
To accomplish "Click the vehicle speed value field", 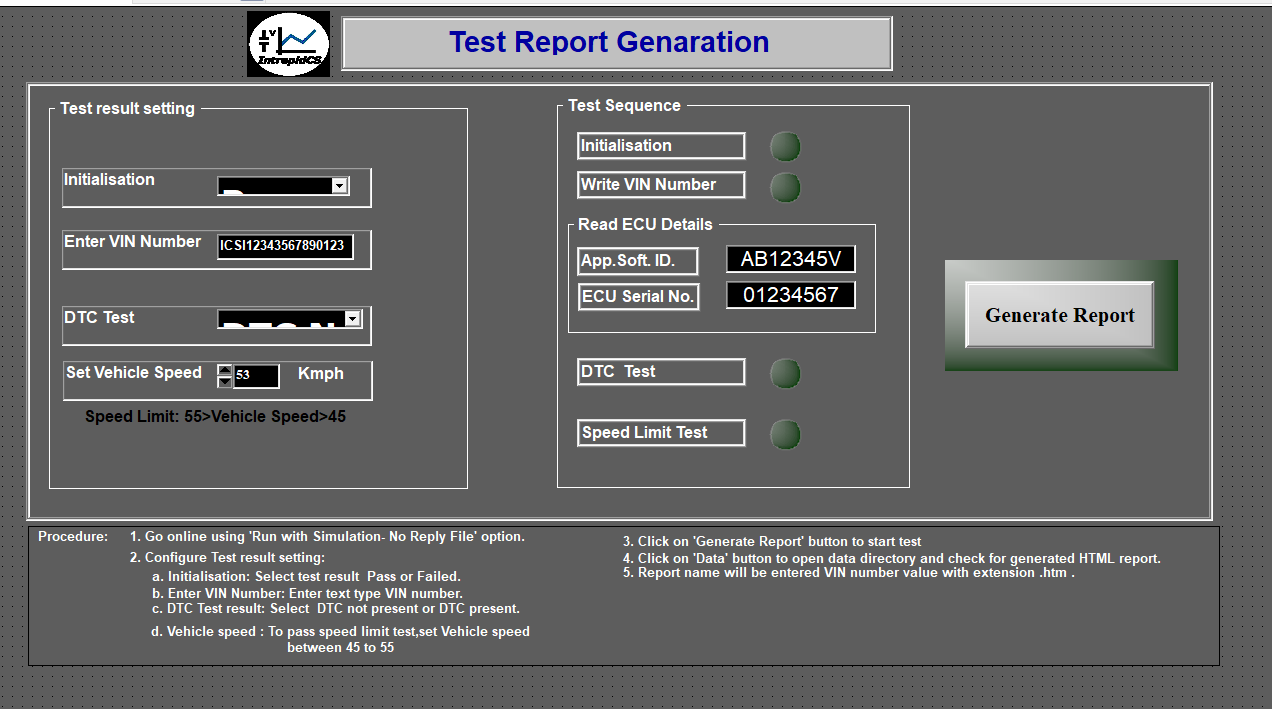I will (x=255, y=376).
